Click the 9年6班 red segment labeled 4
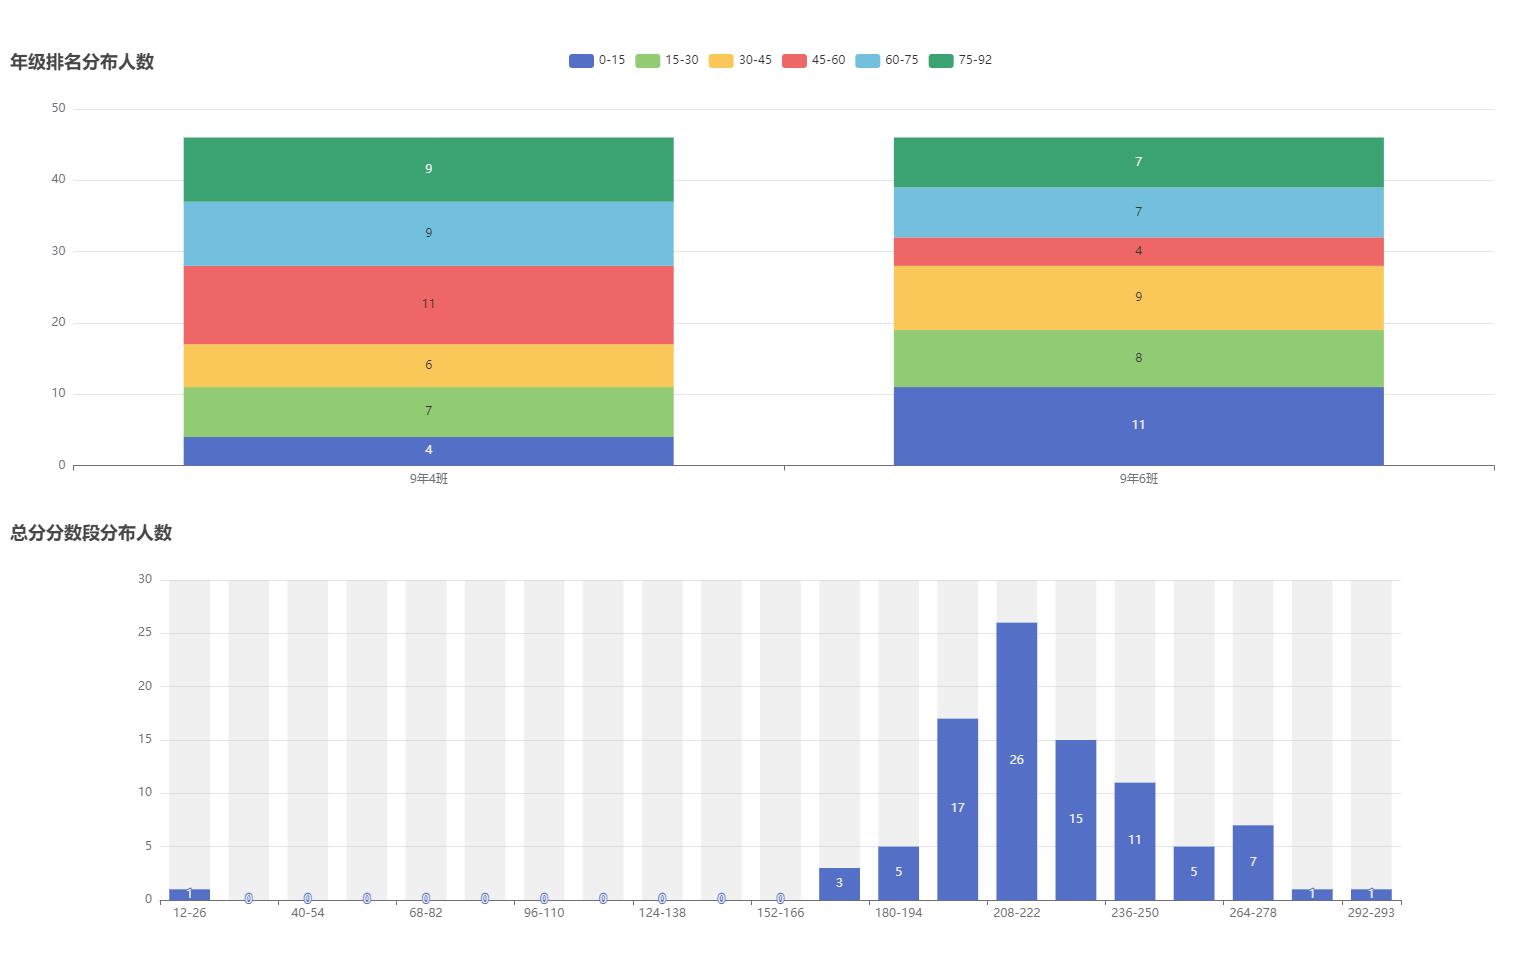 point(1138,251)
